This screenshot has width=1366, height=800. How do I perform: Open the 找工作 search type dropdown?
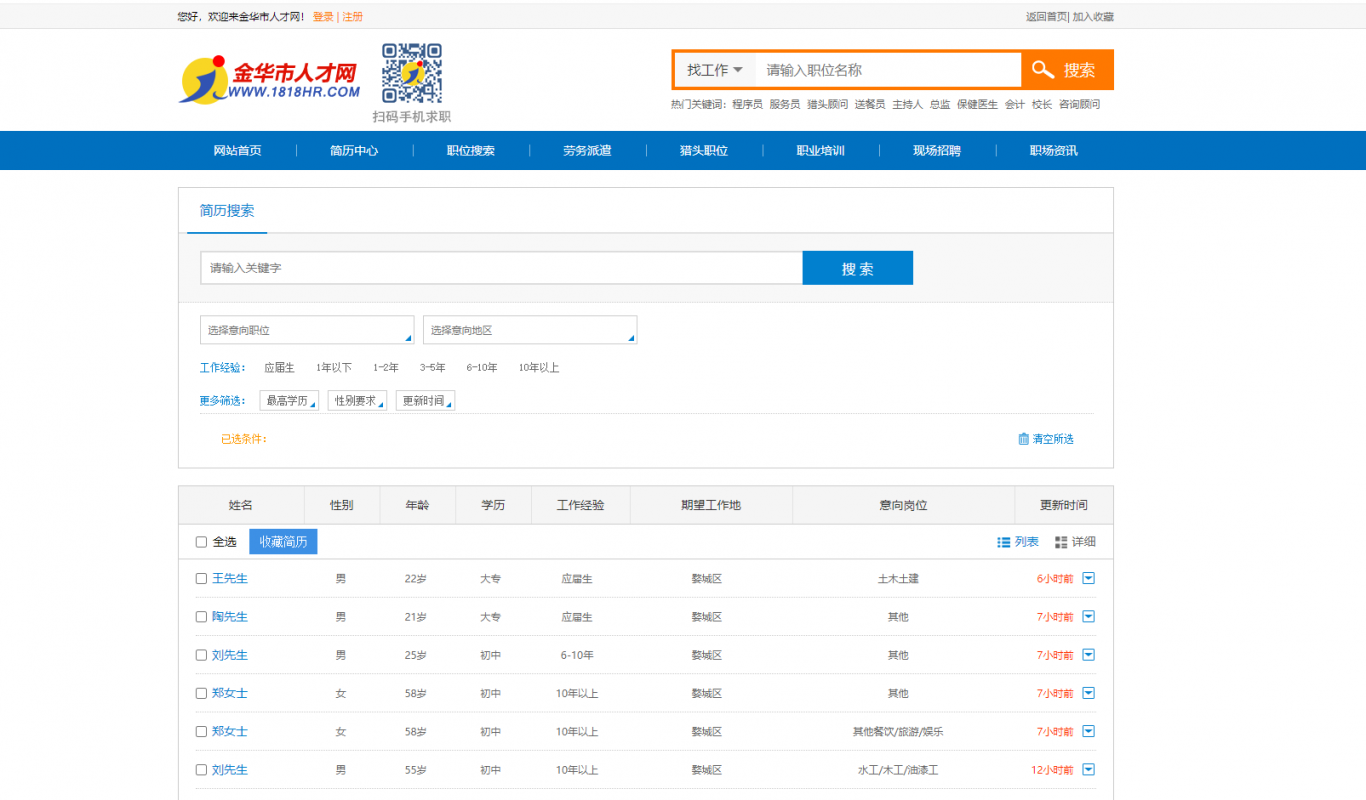[x=715, y=70]
